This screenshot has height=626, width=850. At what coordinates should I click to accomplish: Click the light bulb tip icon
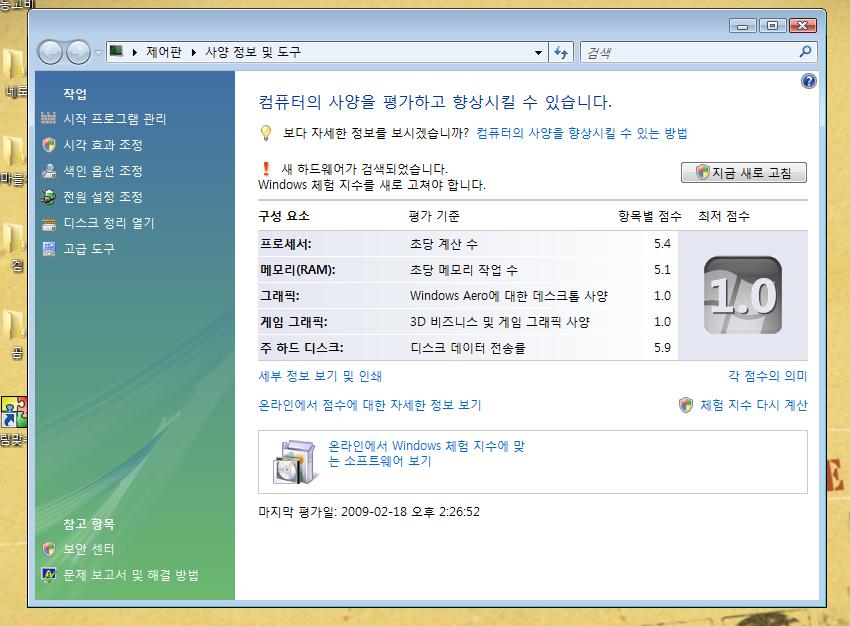coord(266,133)
